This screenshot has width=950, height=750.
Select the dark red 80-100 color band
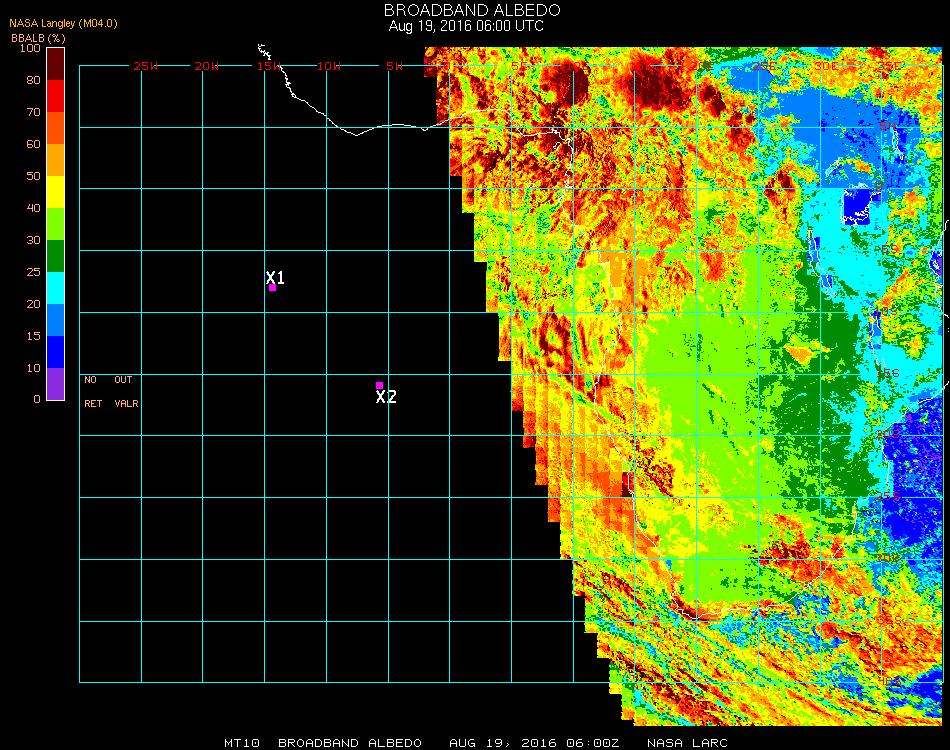(x=55, y=63)
